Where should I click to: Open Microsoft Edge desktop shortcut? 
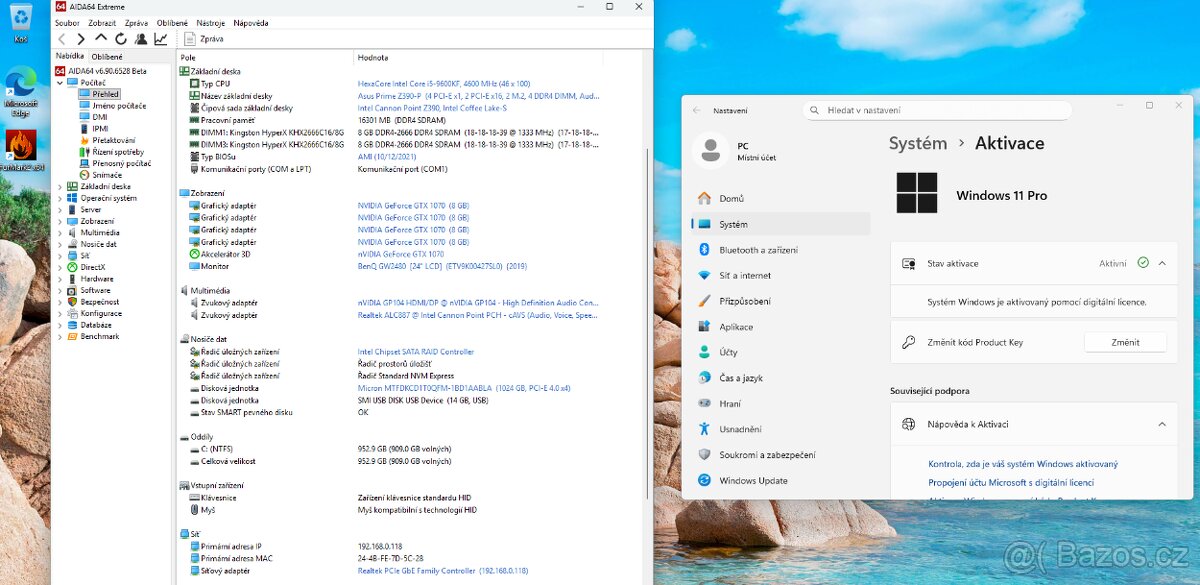[20, 85]
